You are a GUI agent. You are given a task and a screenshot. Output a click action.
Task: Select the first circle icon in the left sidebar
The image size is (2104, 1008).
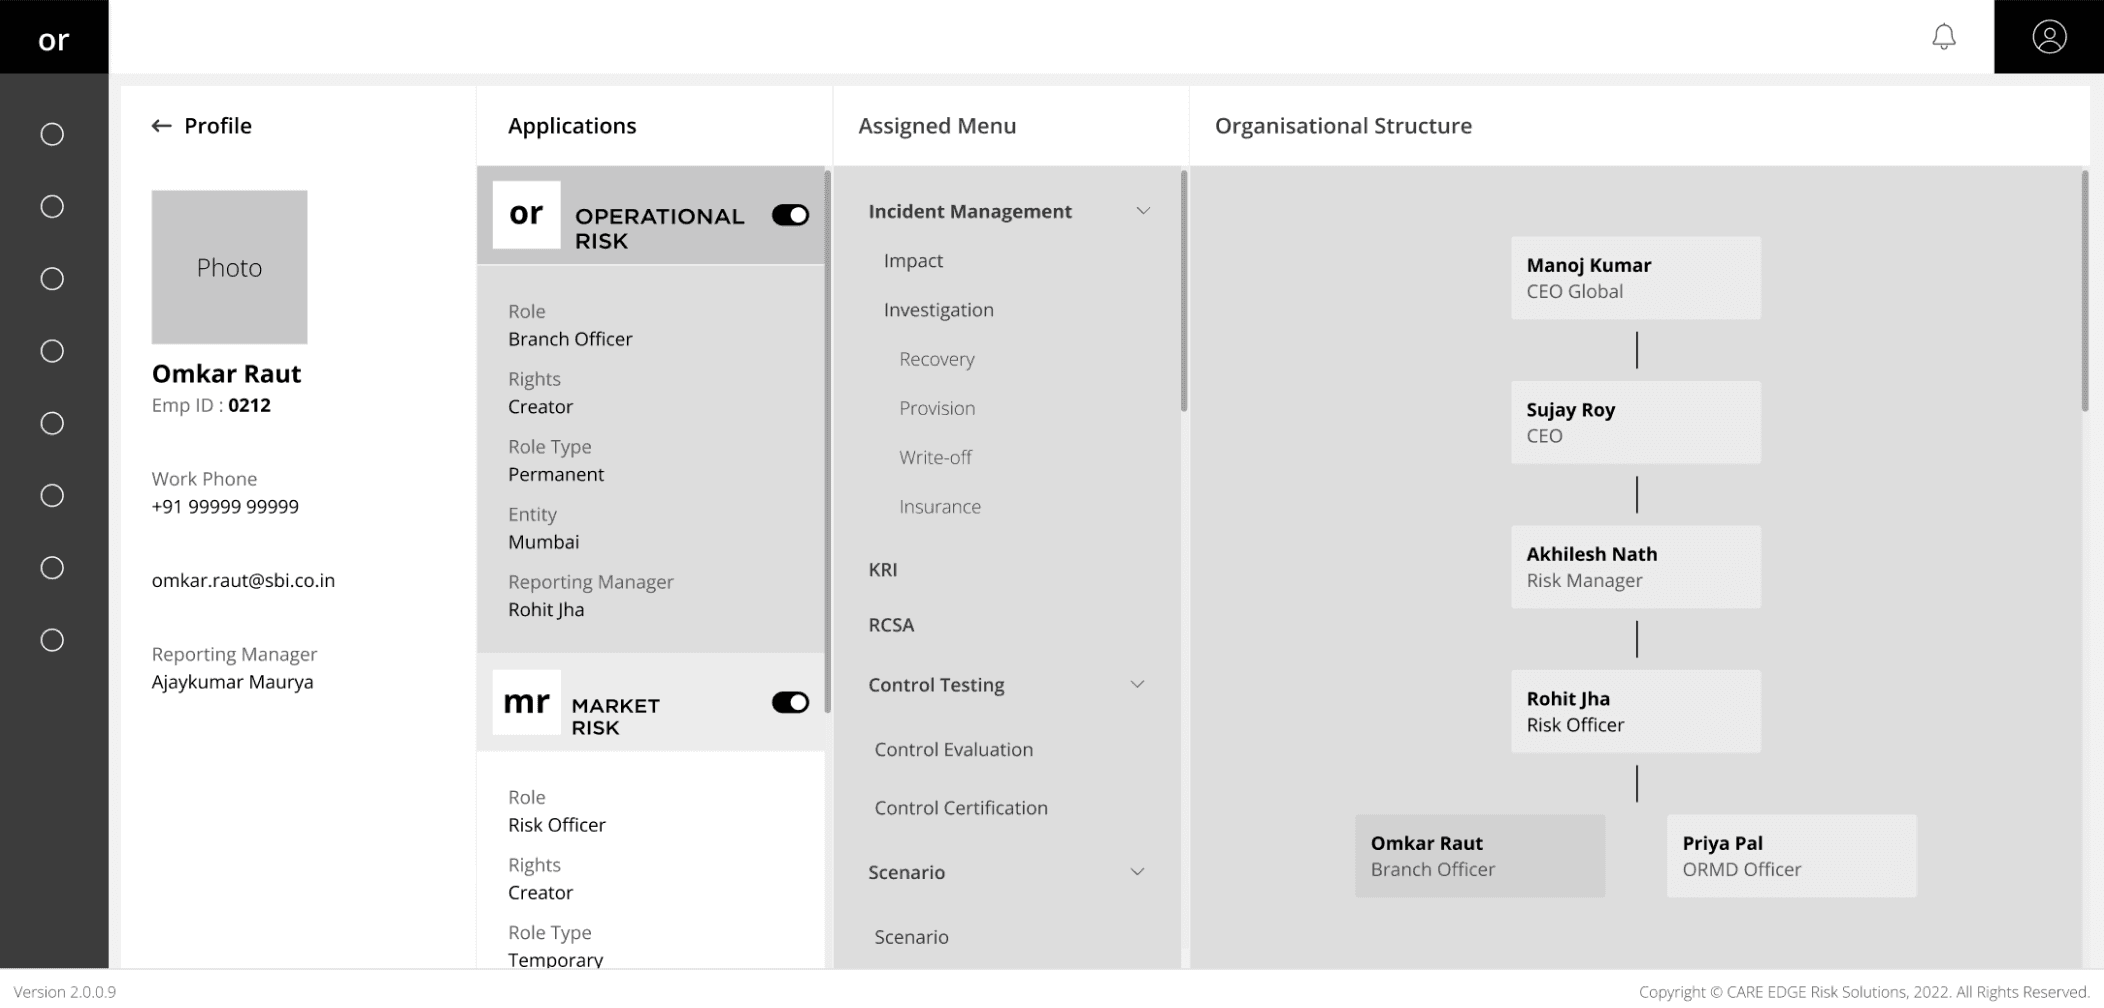[x=52, y=134]
